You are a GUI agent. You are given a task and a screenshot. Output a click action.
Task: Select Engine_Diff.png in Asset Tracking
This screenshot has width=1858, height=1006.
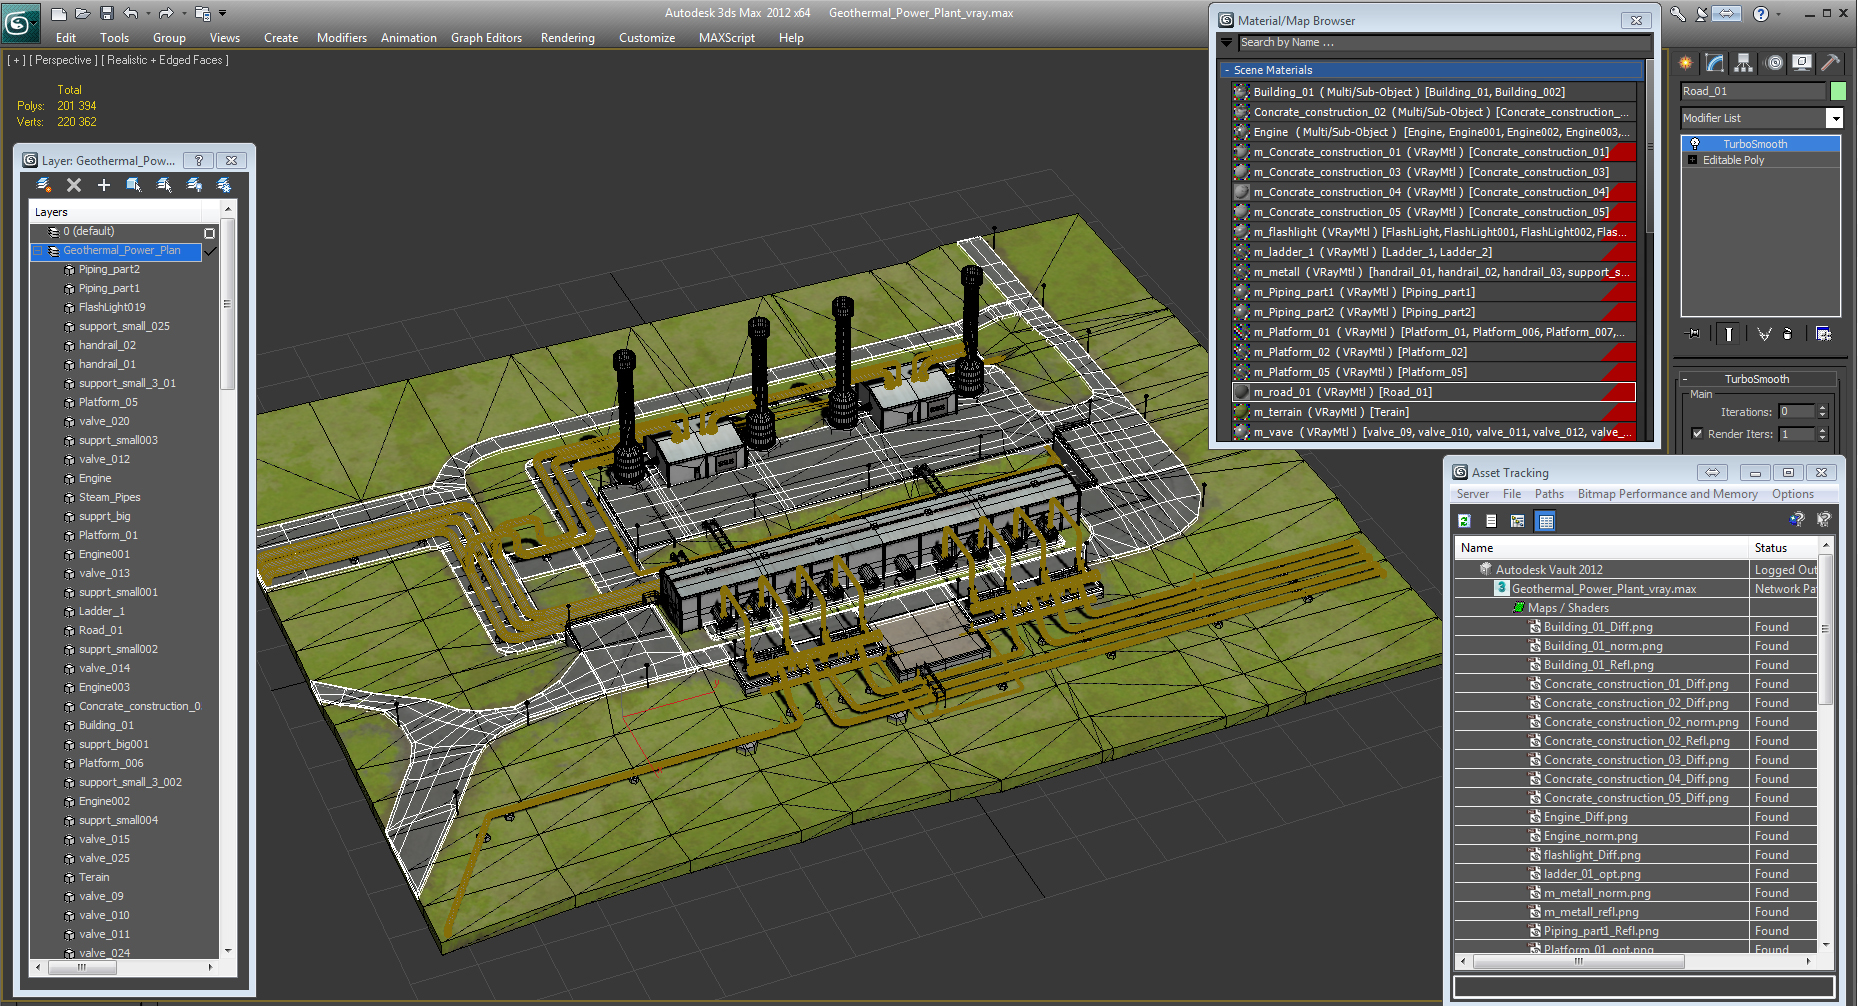click(x=1585, y=817)
